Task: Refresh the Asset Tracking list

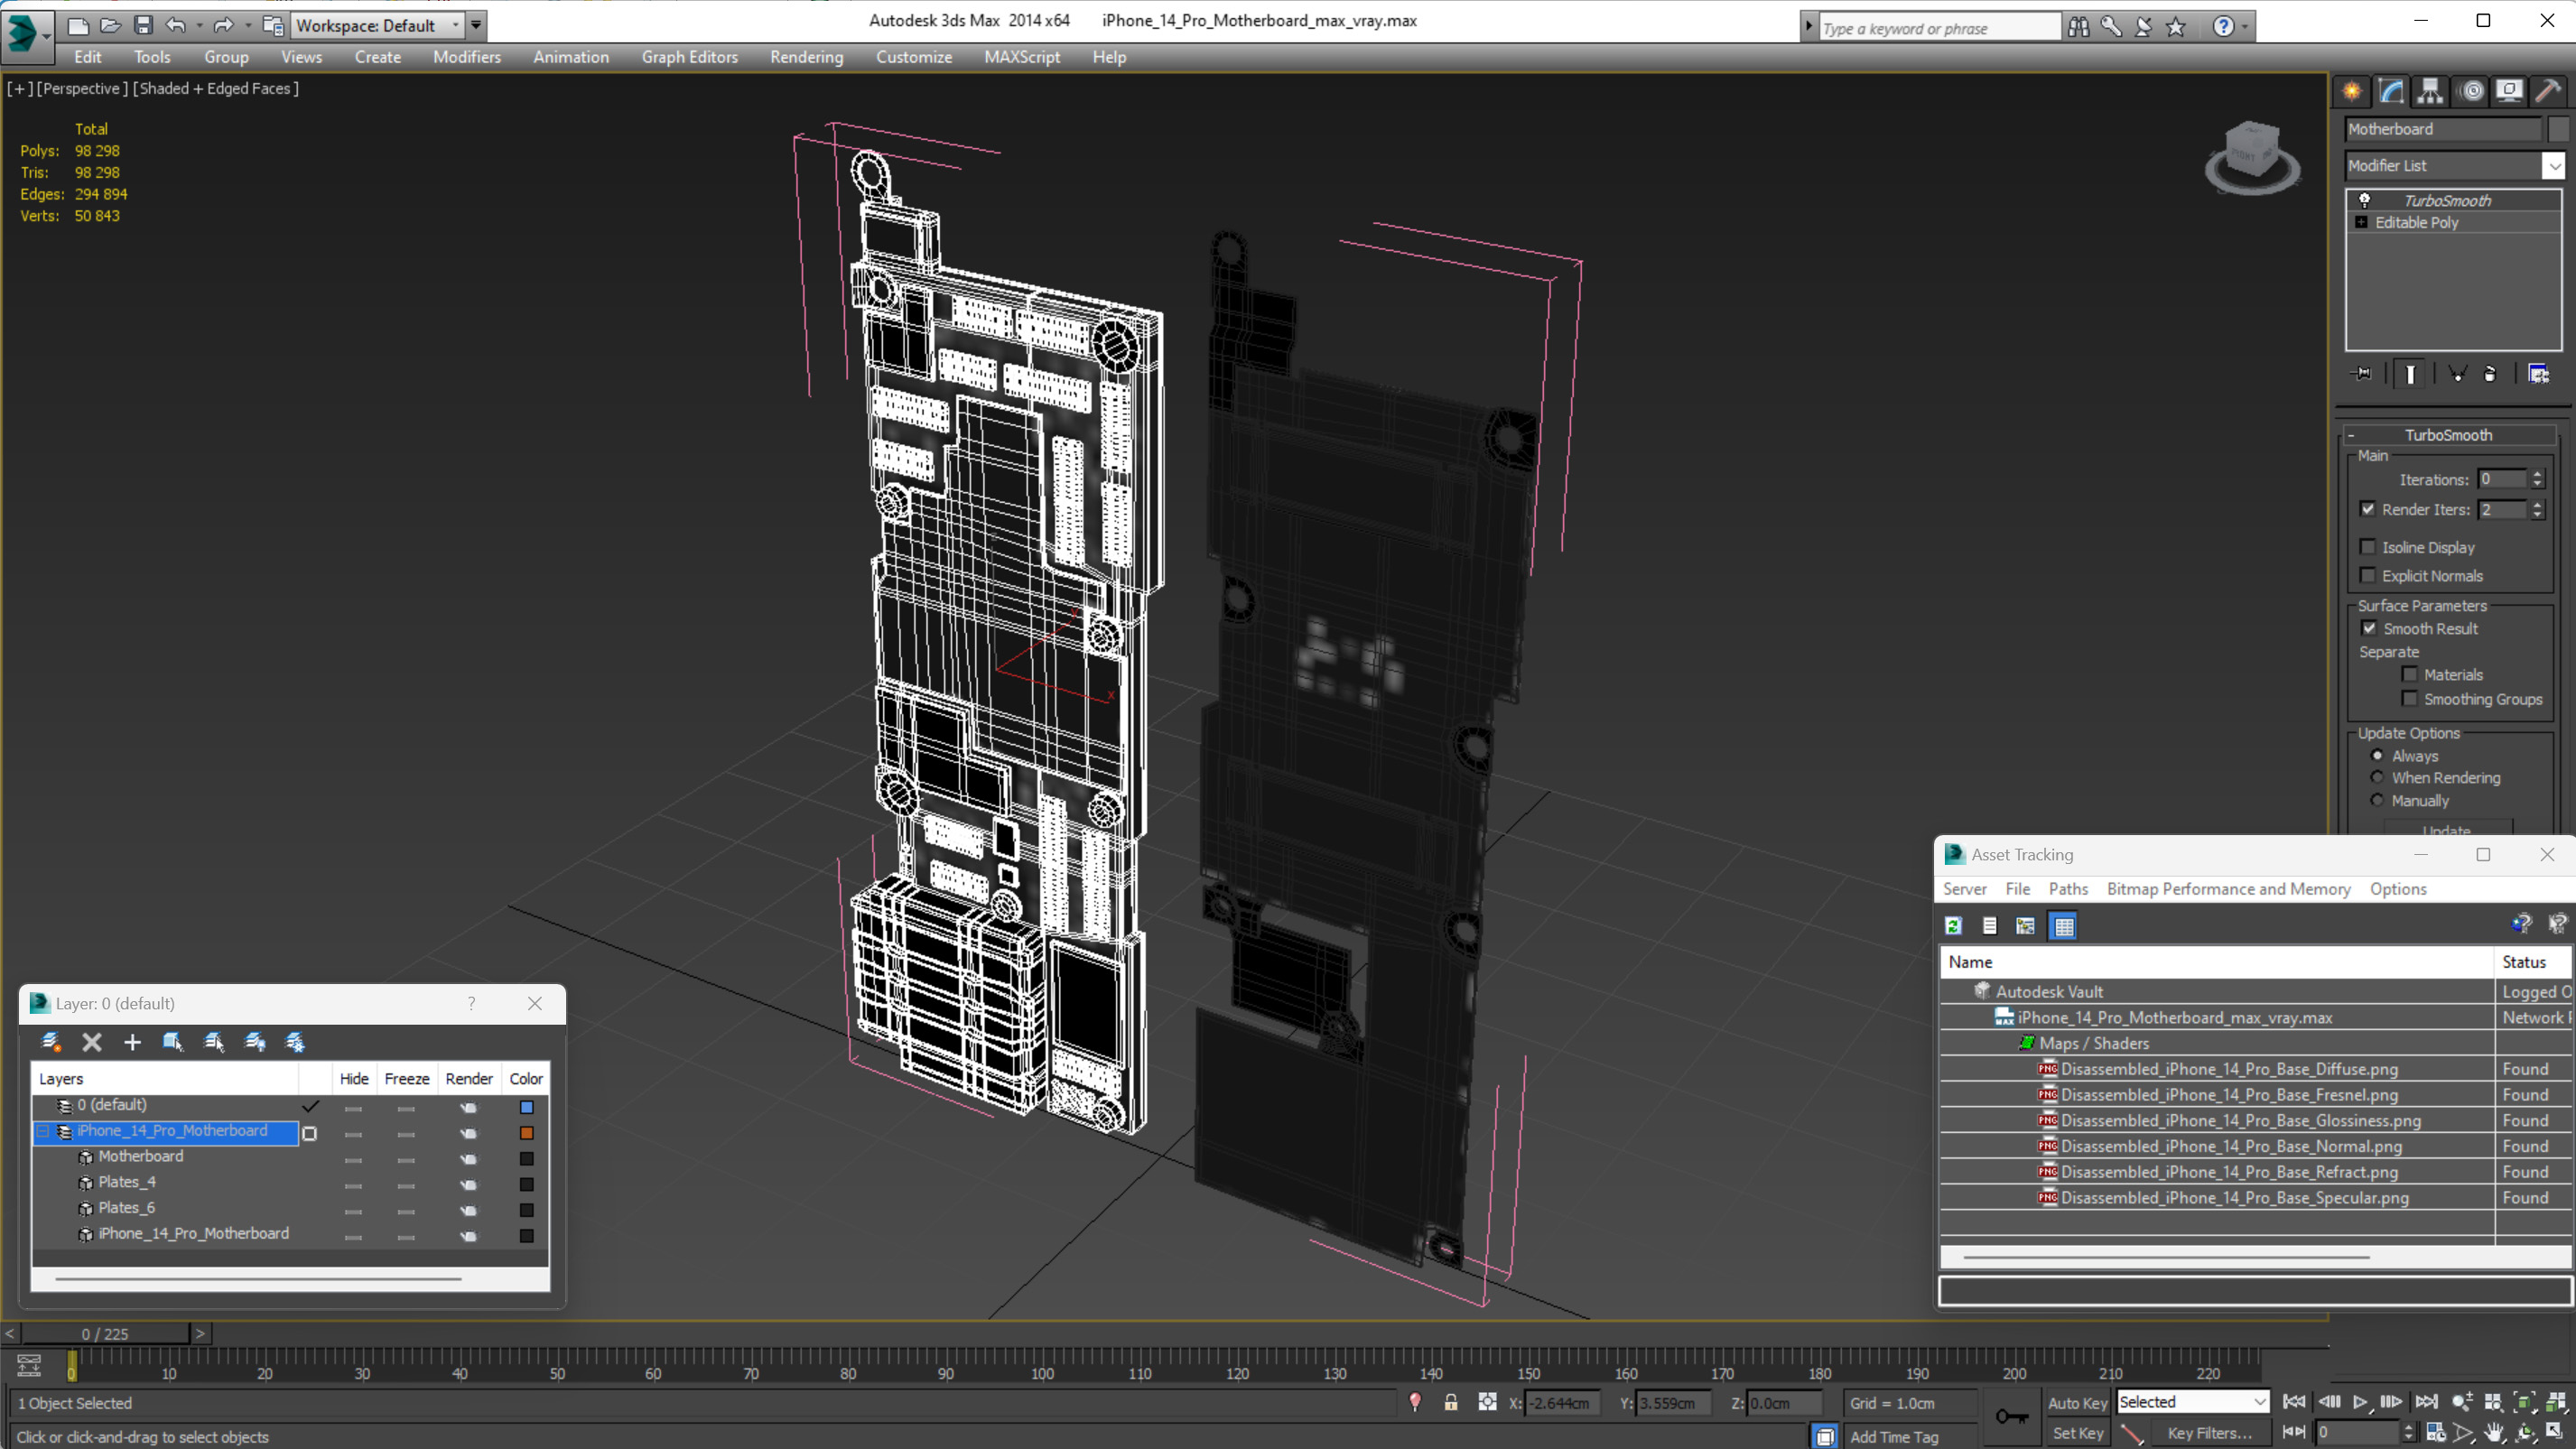Action: [1953, 925]
